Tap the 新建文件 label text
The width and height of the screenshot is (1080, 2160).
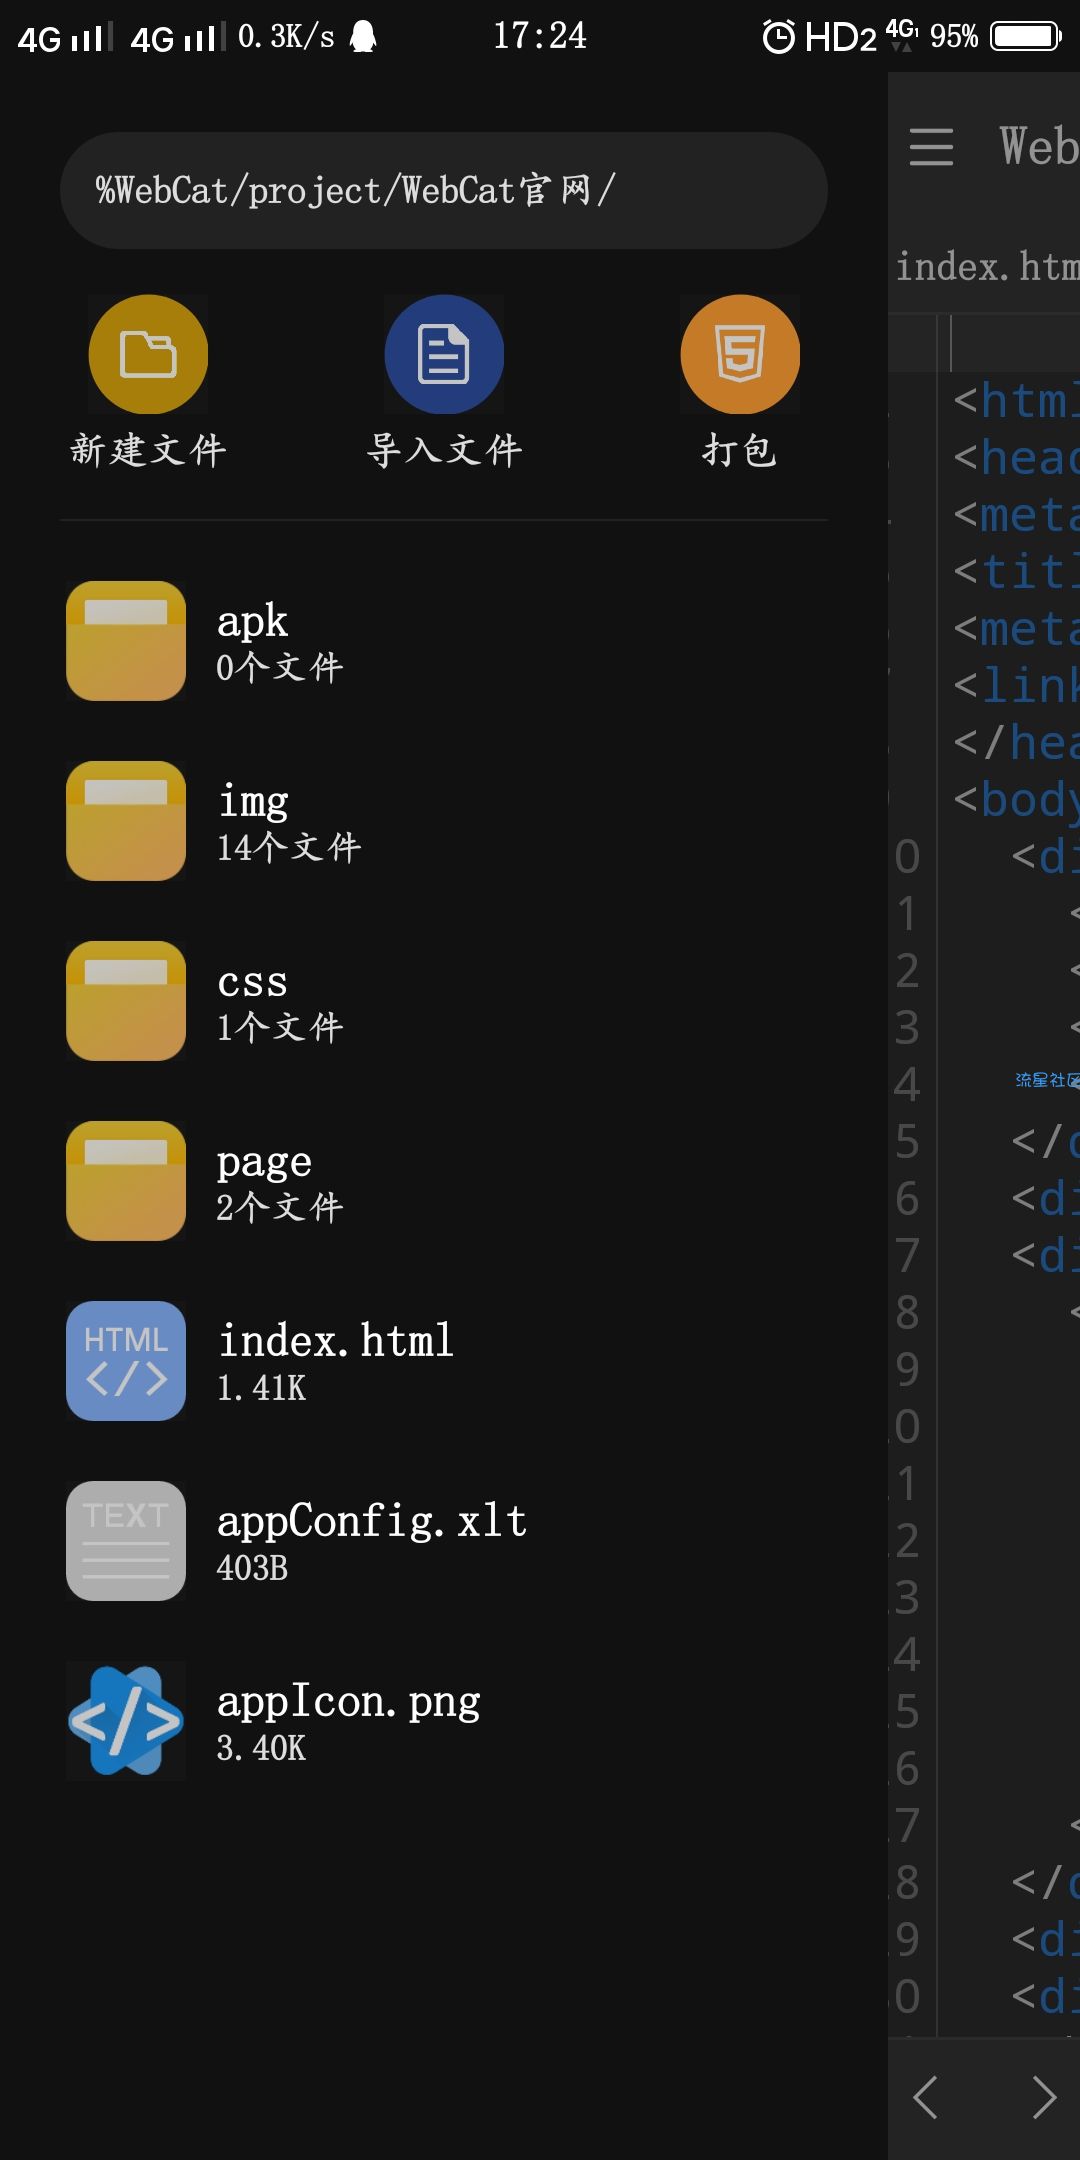(148, 451)
